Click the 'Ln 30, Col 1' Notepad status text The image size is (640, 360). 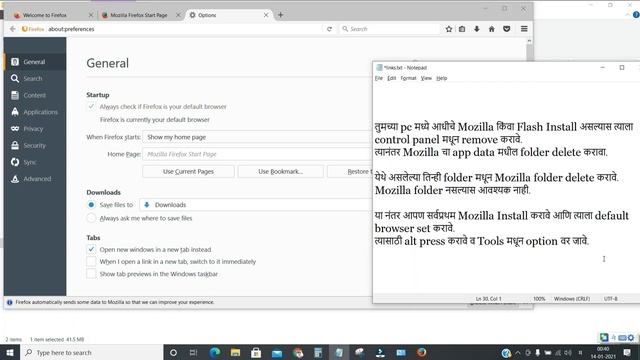tap(489, 299)
